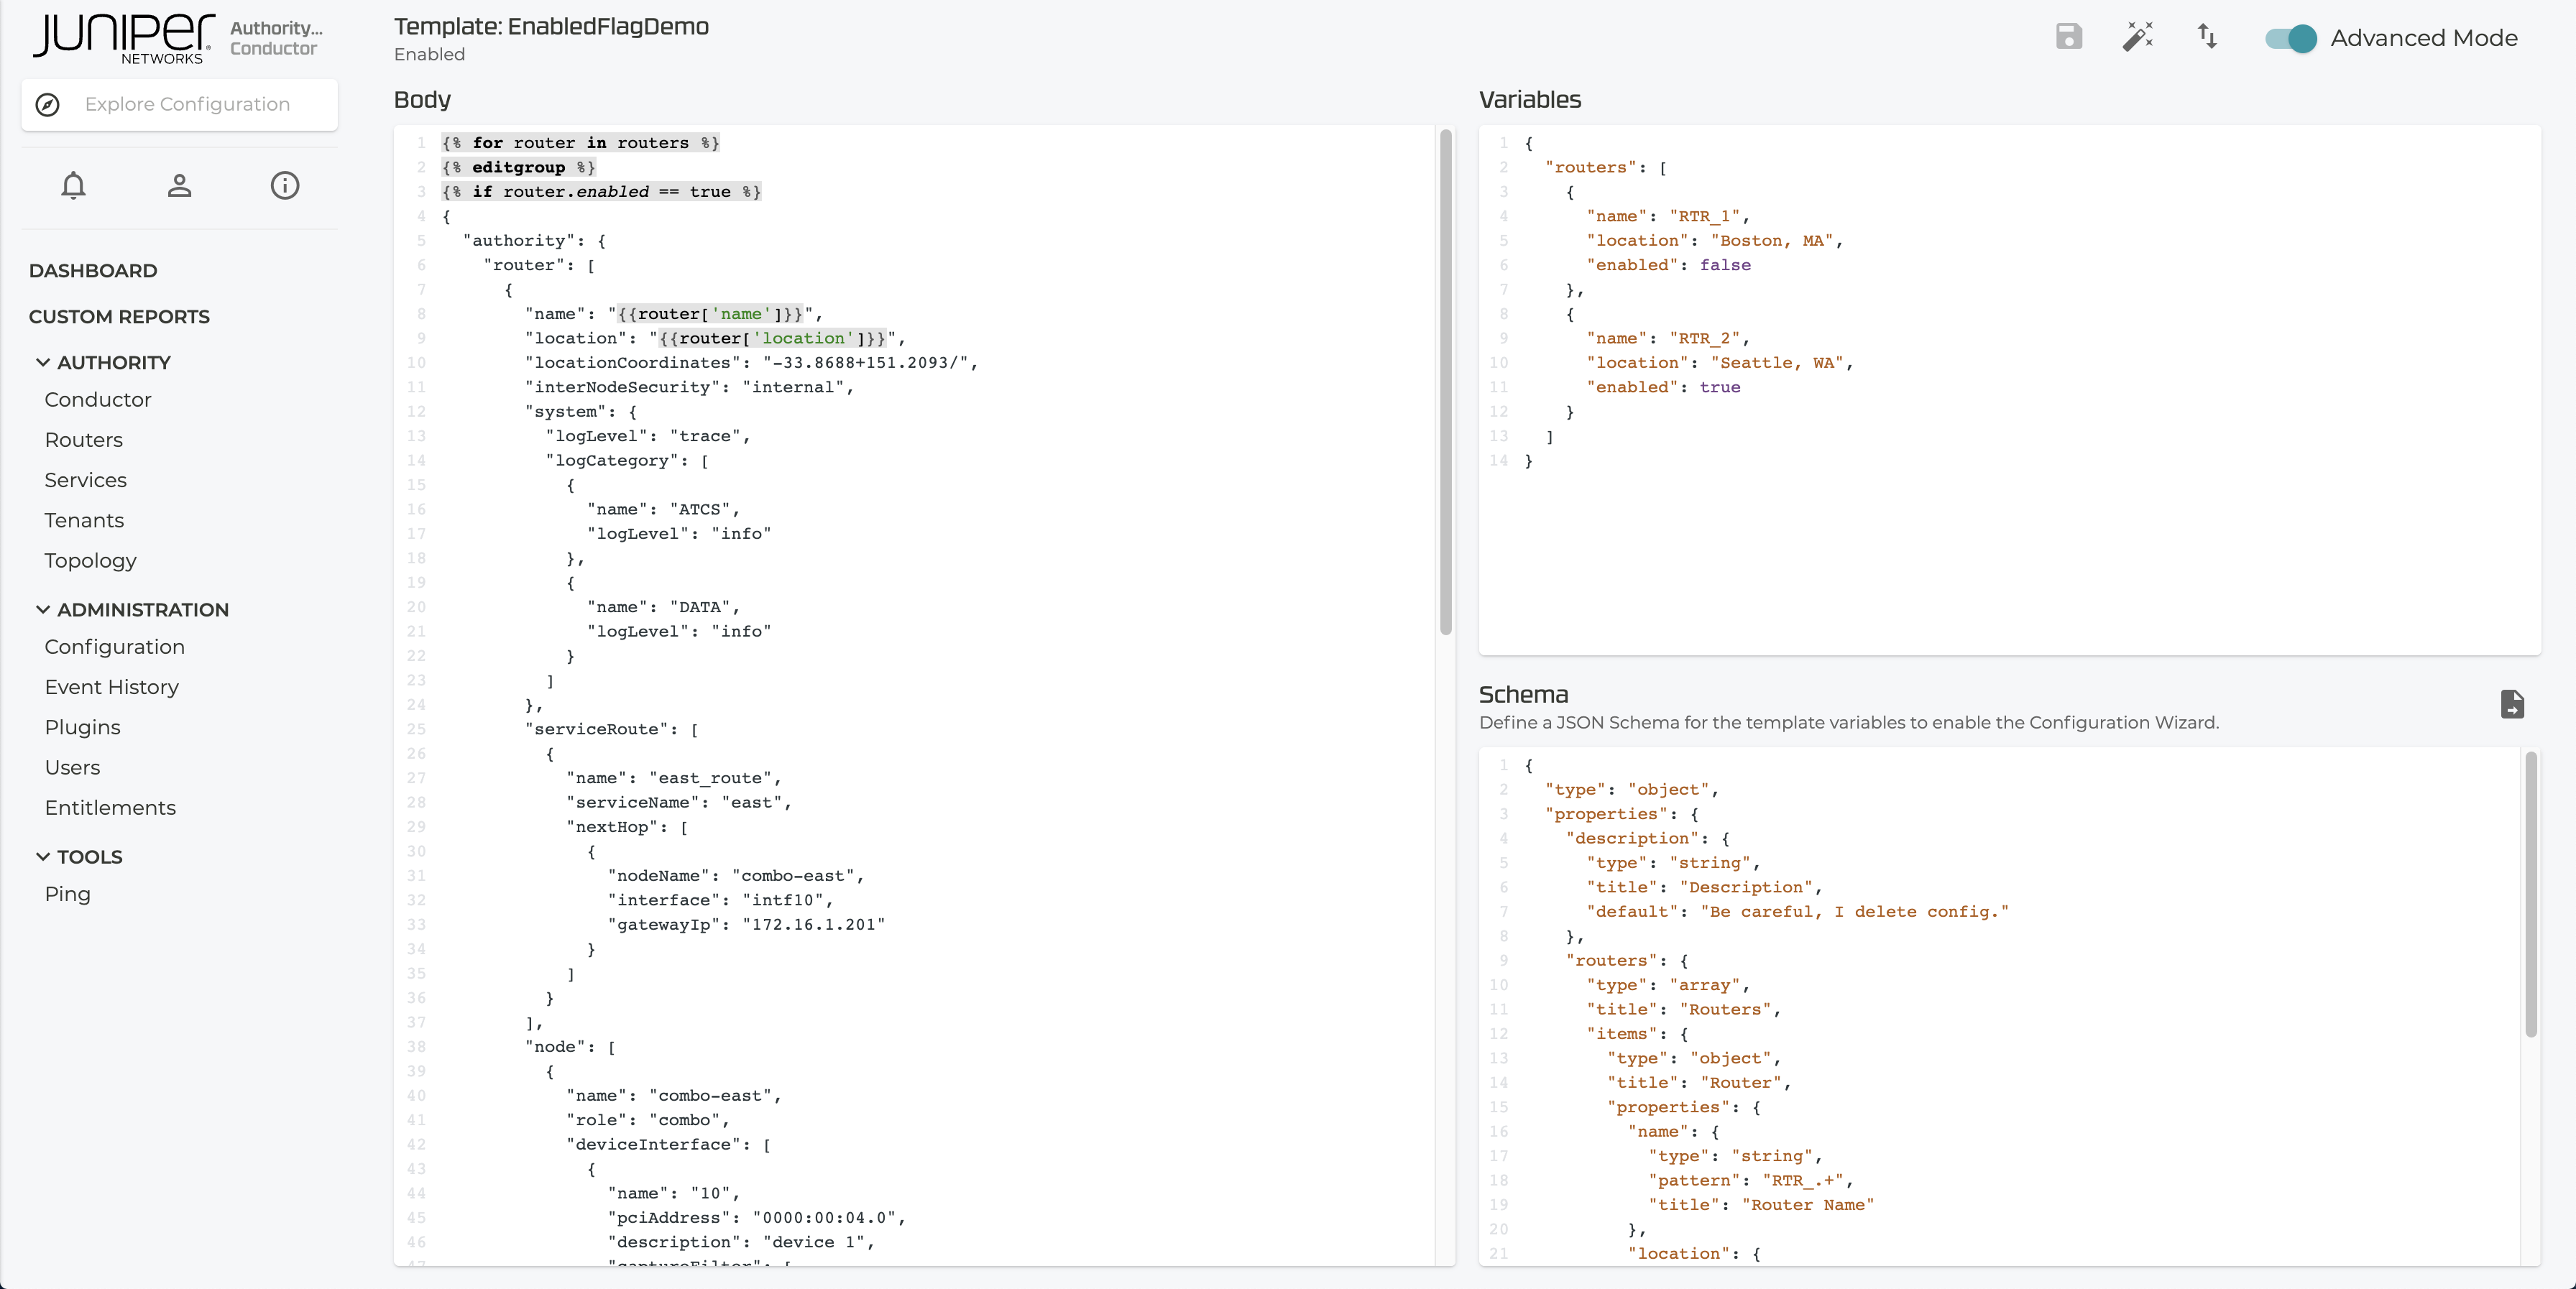
Task: Click the Schema editor vertical scrollbar
Action: 2530,895
